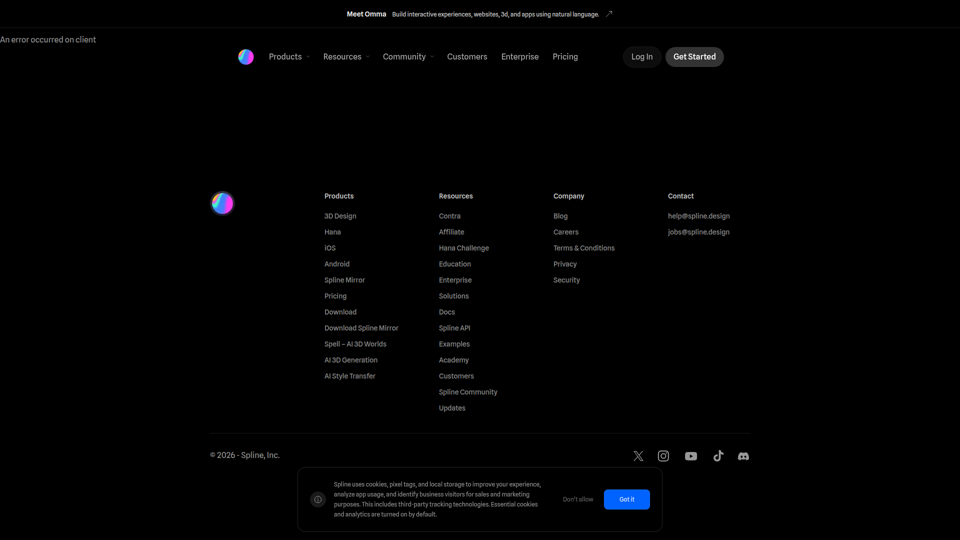Image resolution: width=960 pixels, height=540 pixels.
Task: Open AI 3D Generation link
Action: coord(351,360)
